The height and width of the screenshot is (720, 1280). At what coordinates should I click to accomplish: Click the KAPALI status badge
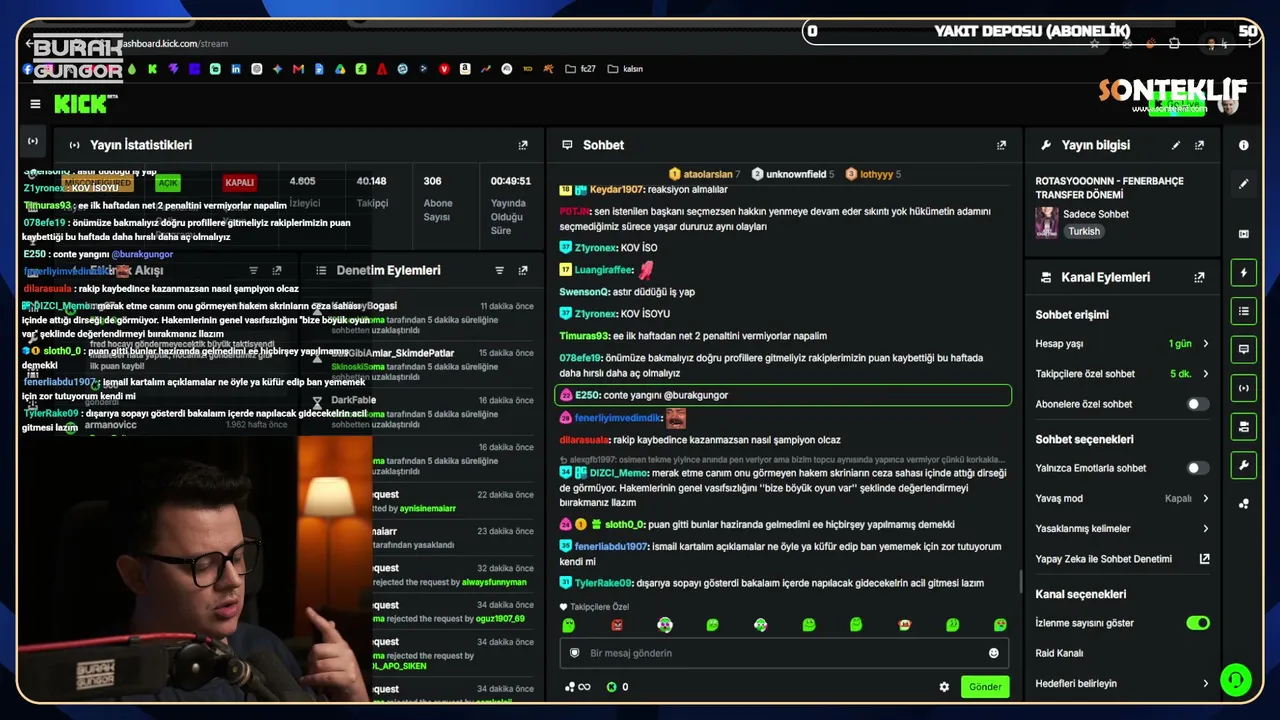240,183
